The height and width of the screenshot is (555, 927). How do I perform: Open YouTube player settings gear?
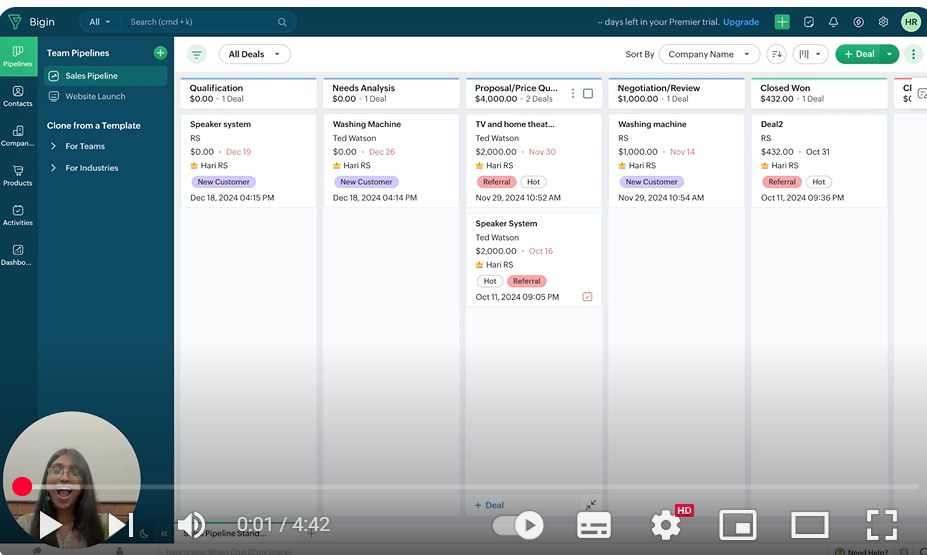click(x=666, y=525)
